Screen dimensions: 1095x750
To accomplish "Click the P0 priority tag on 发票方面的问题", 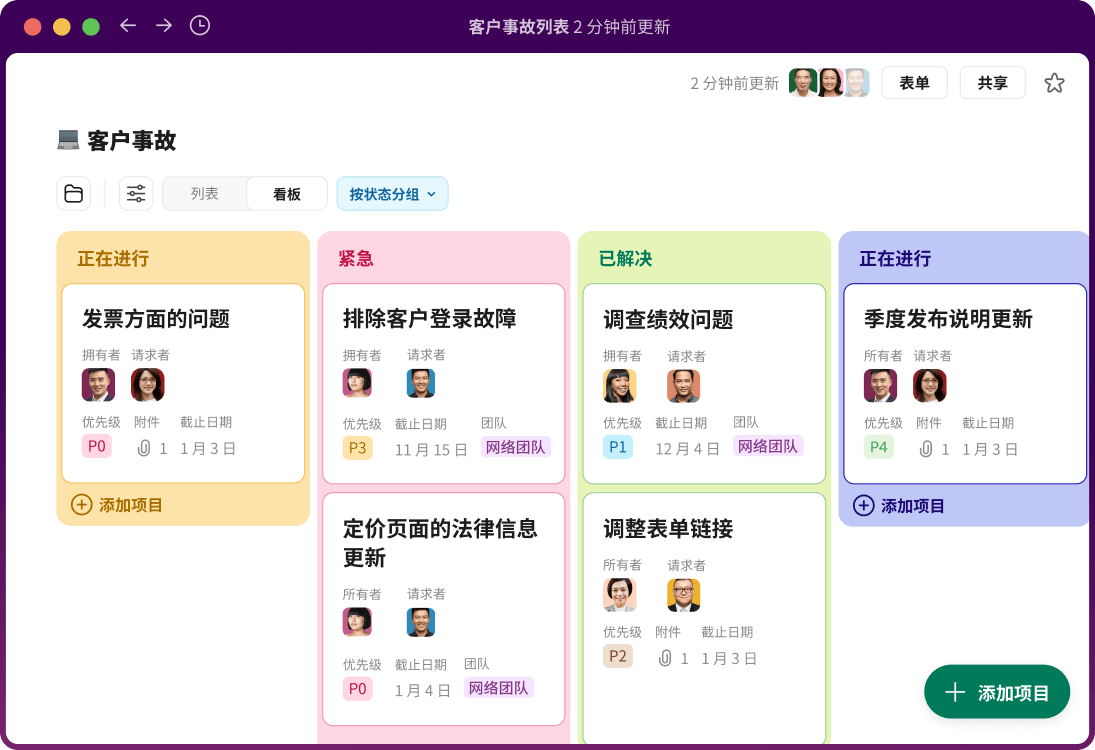I will (x=97, y=448).
